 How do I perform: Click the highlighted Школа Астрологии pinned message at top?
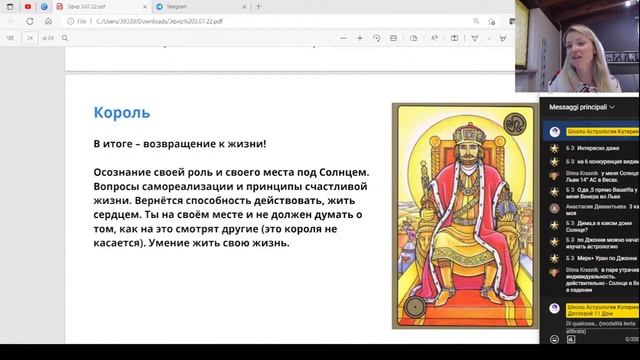(602, 131)
